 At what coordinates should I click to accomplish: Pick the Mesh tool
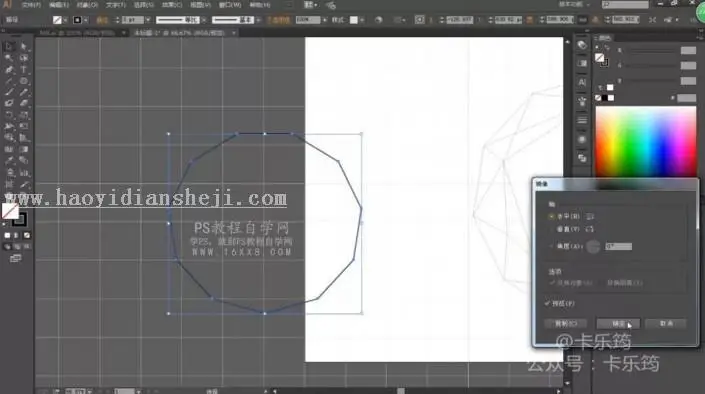point(9,149)
